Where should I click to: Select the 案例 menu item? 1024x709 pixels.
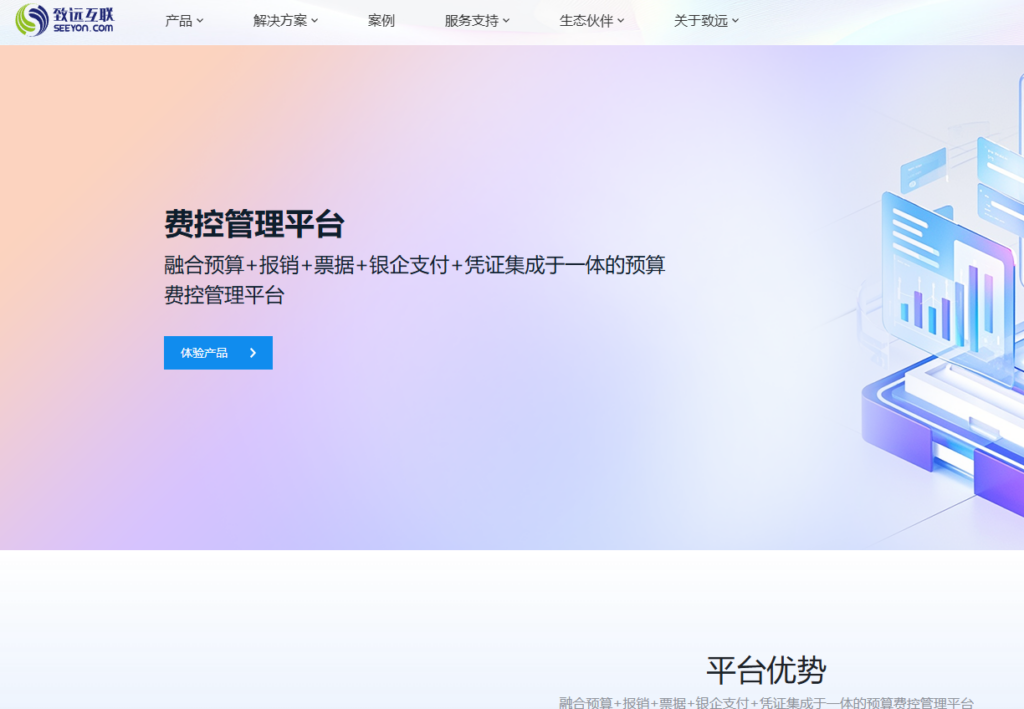pos(381,20)
